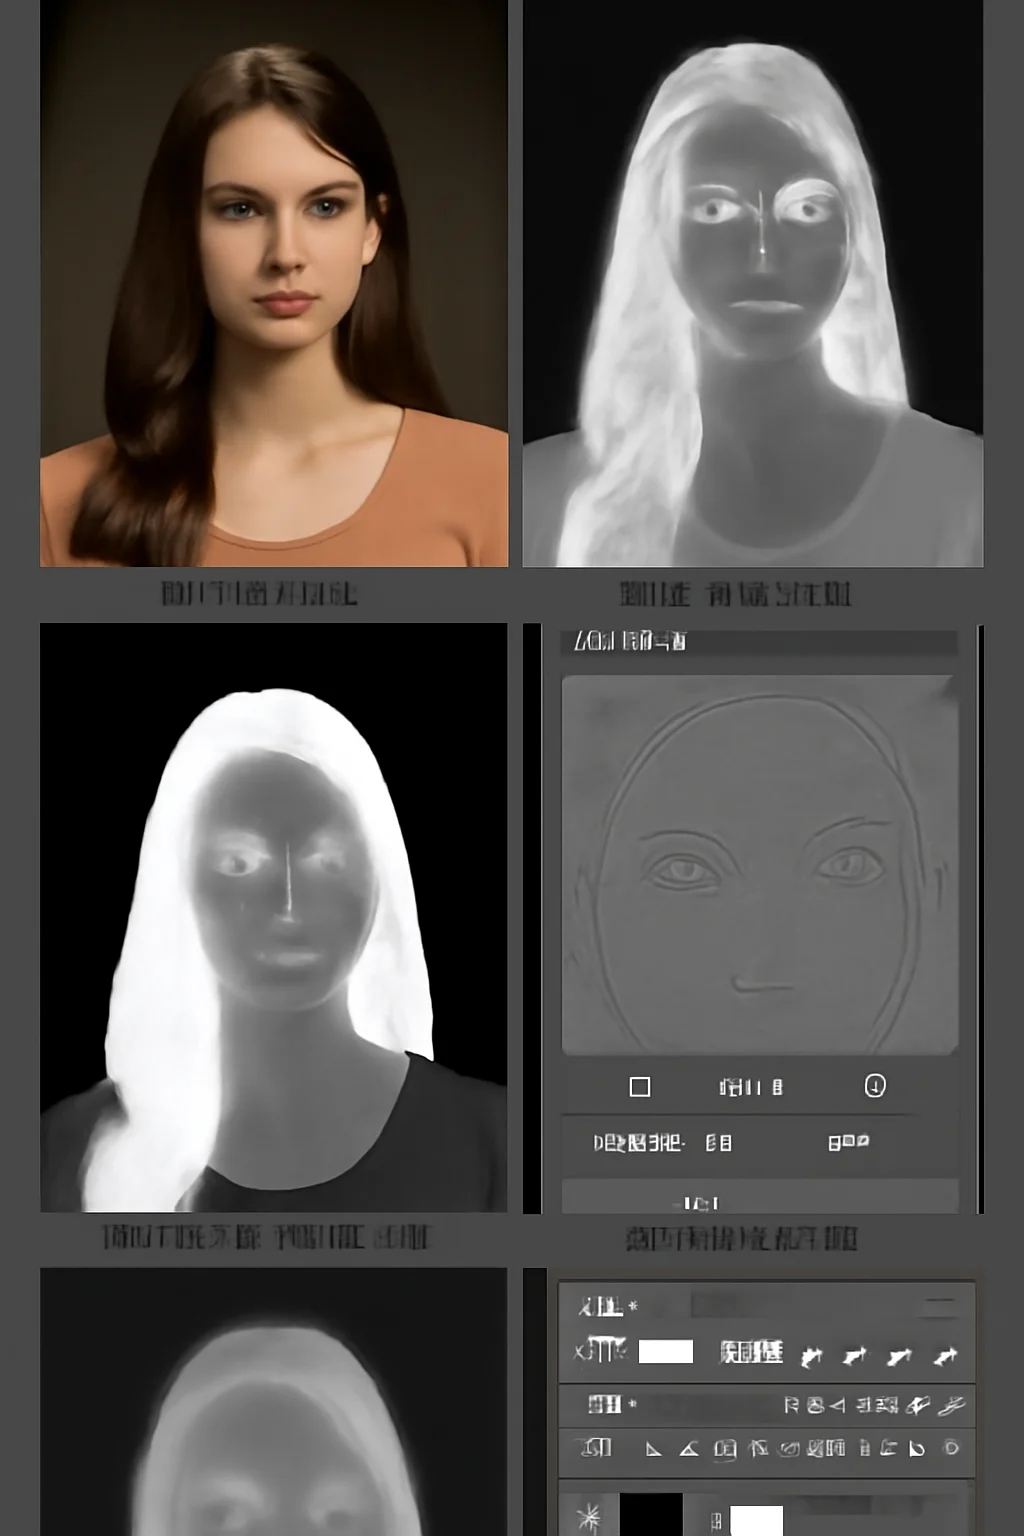The image size is (1024, 1536).
Task: Select the filled half-circle icon in the tool row
Action: point(917,1448)
